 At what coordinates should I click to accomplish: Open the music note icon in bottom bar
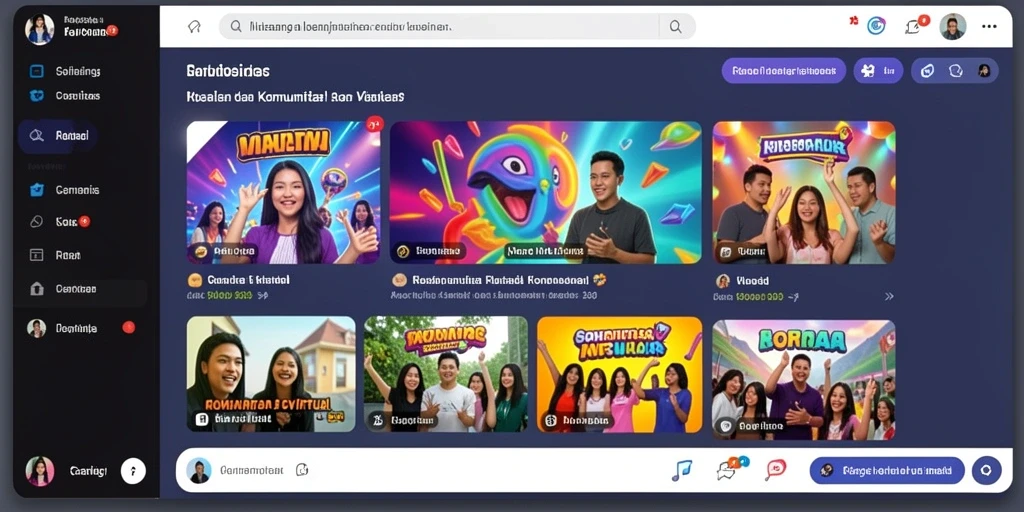681,470
